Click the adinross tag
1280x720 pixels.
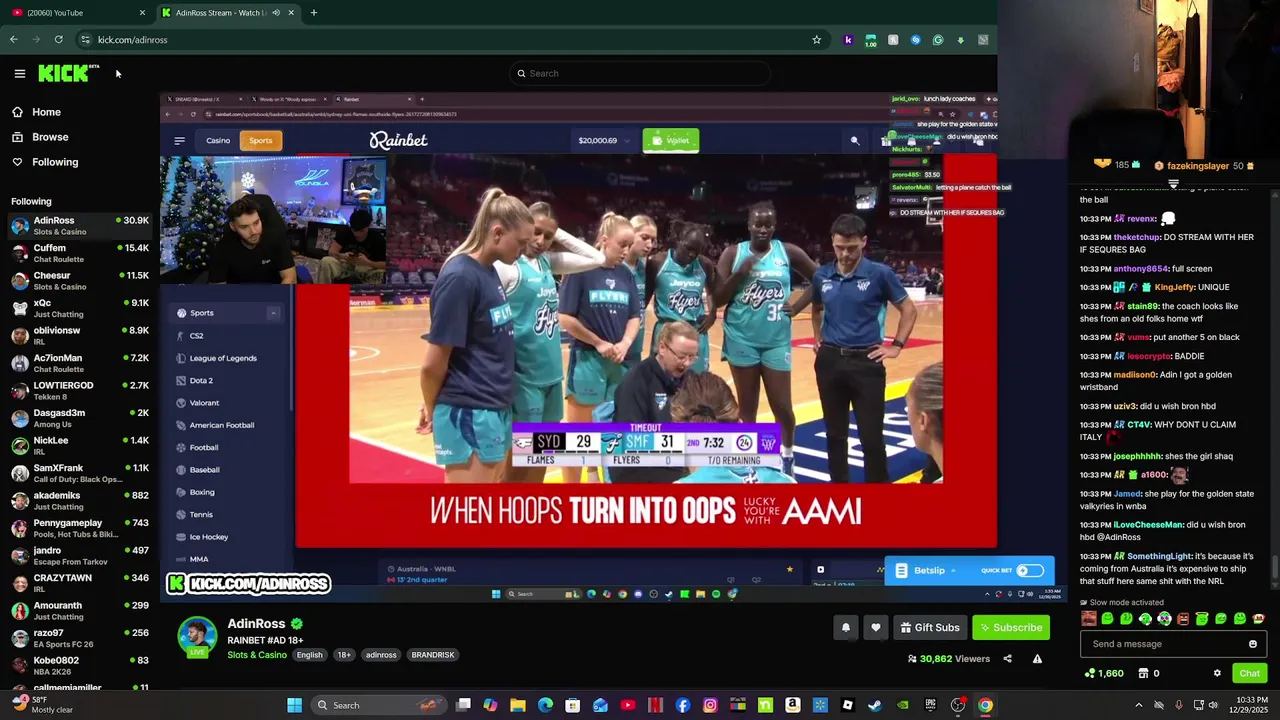pyautogui.click(x=381, y=655)
